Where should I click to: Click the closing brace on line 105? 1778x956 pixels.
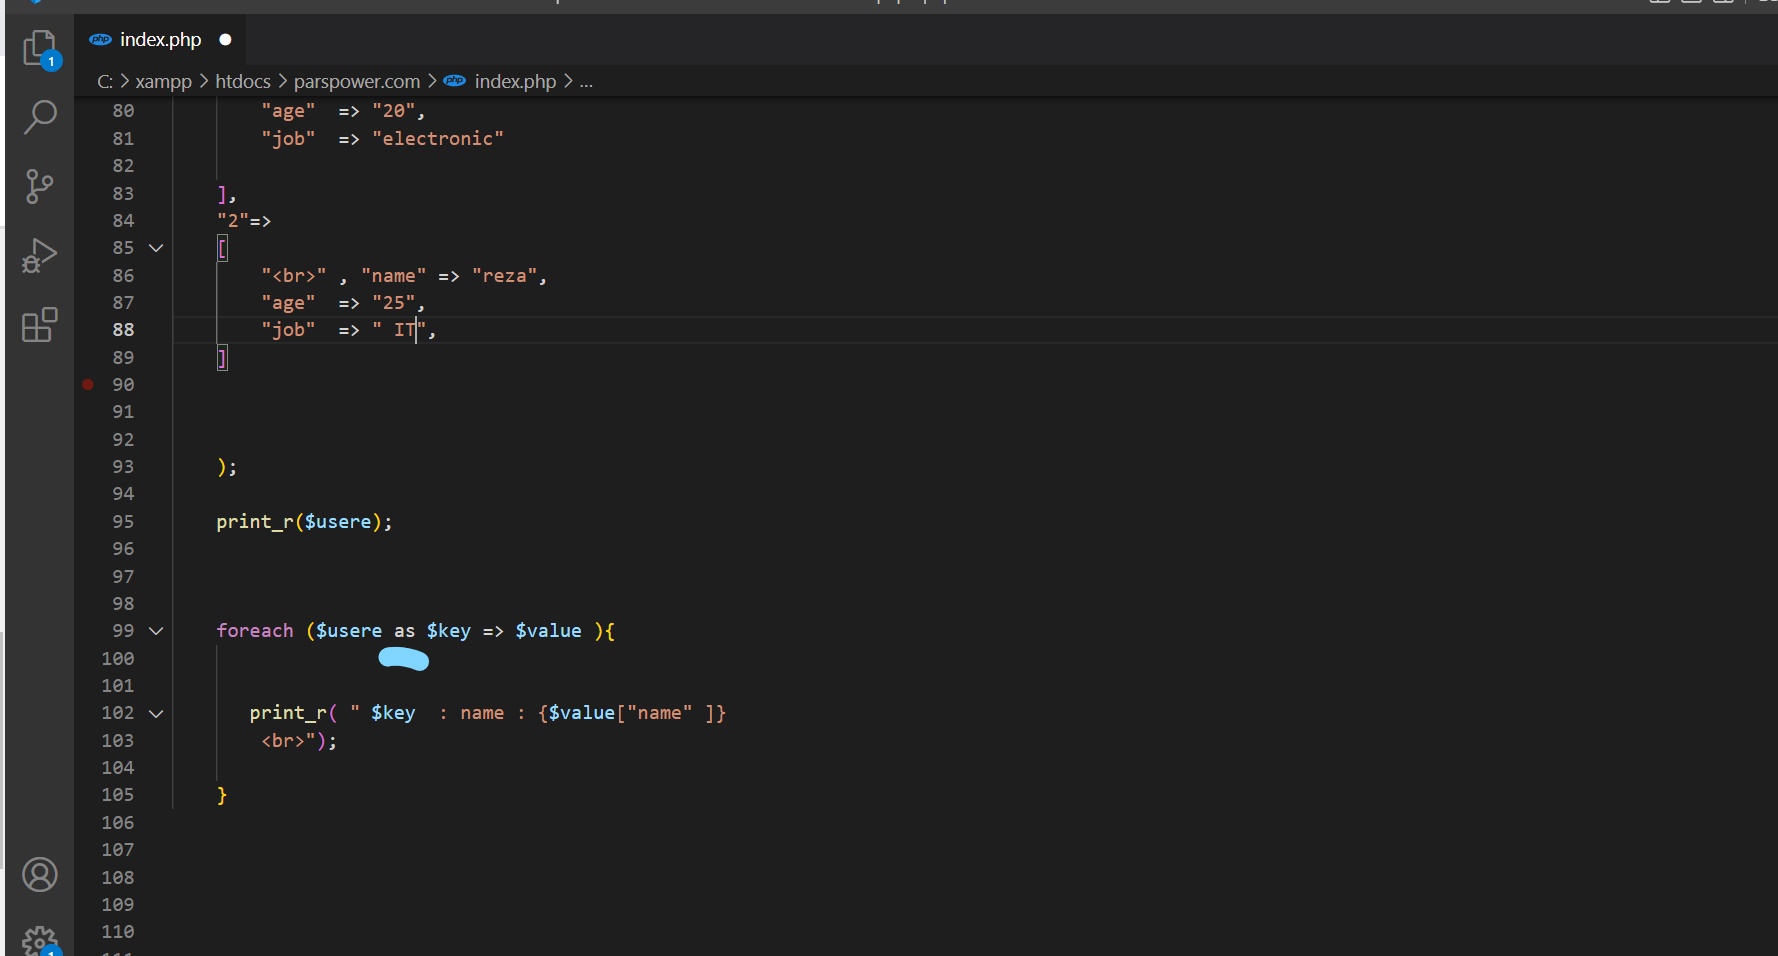click(x=222, y=796)
